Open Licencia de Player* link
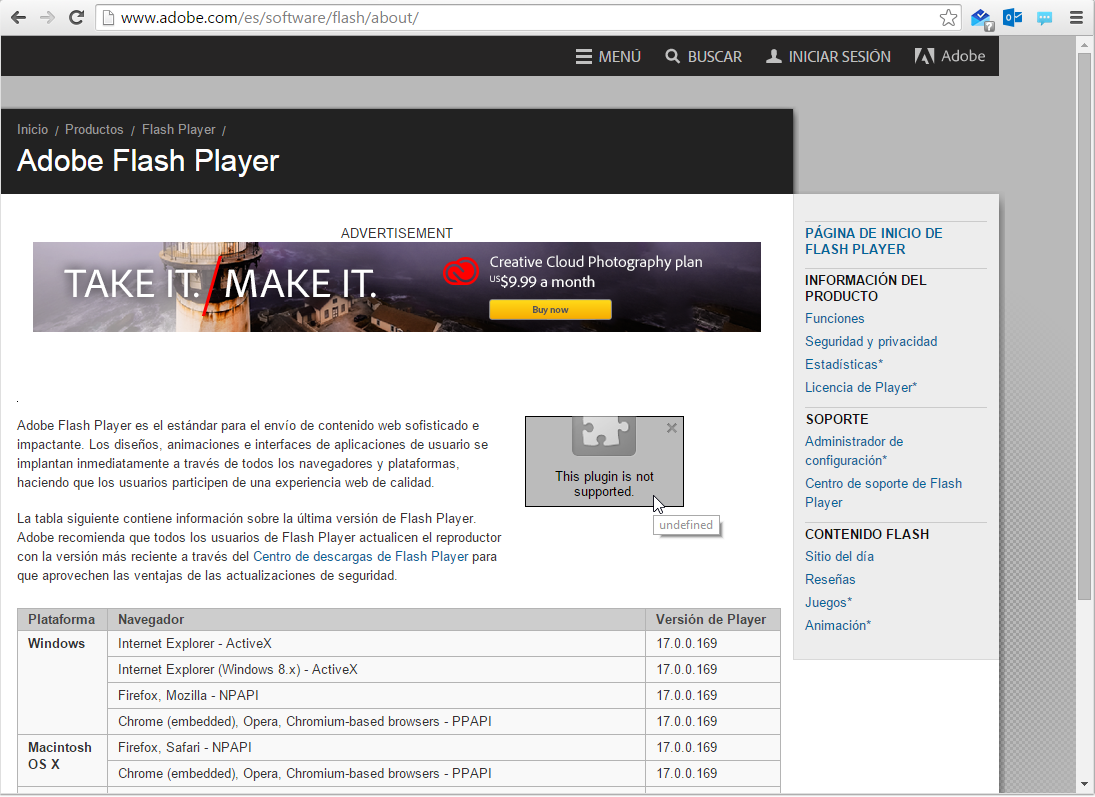This screenshot has height=797, width=1095. [861, 388]
